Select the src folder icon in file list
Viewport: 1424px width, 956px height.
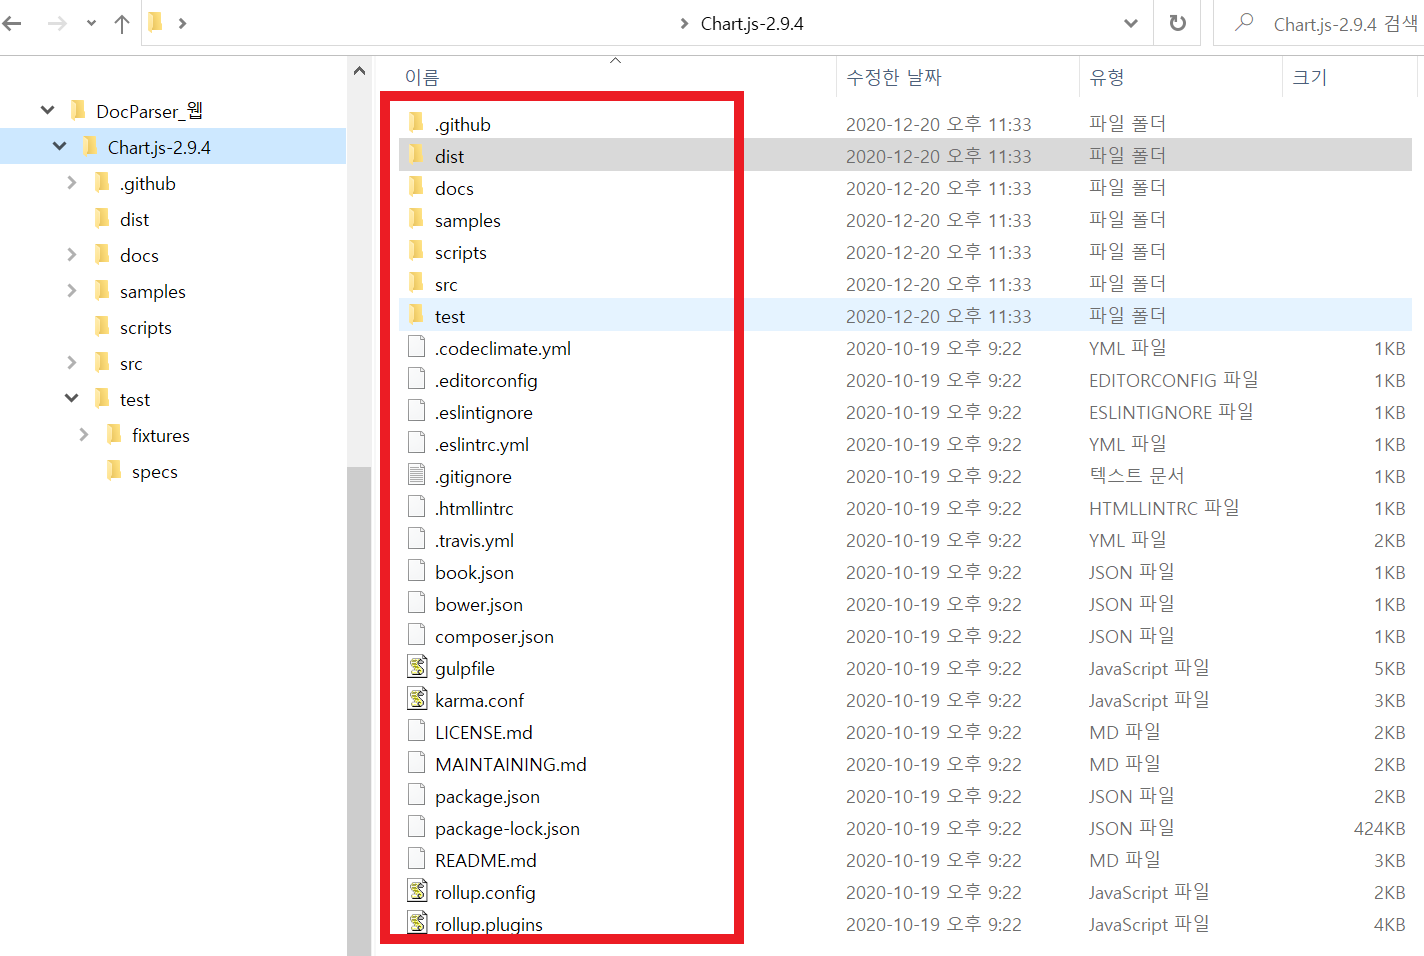417,283
